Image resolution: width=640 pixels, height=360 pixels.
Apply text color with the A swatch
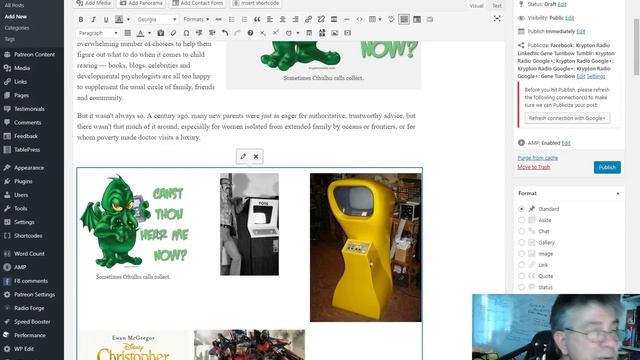[x=140, y=33]
